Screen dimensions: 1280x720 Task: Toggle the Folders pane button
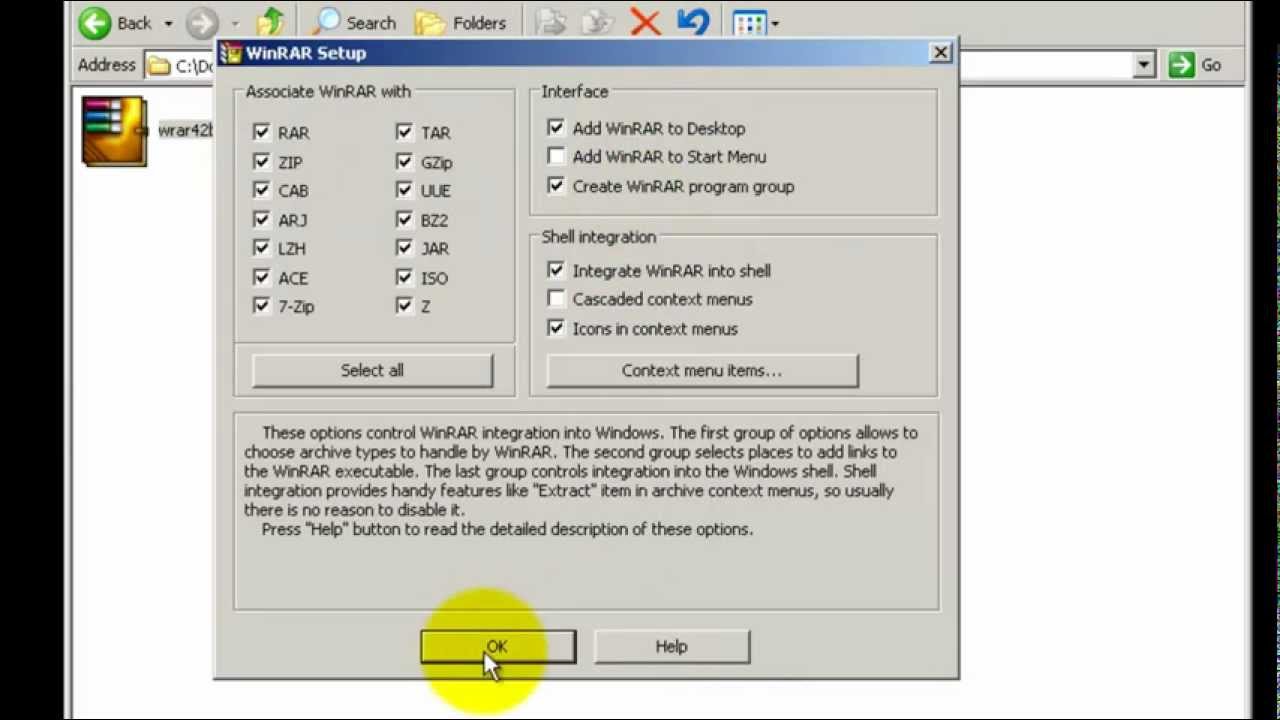461,23
